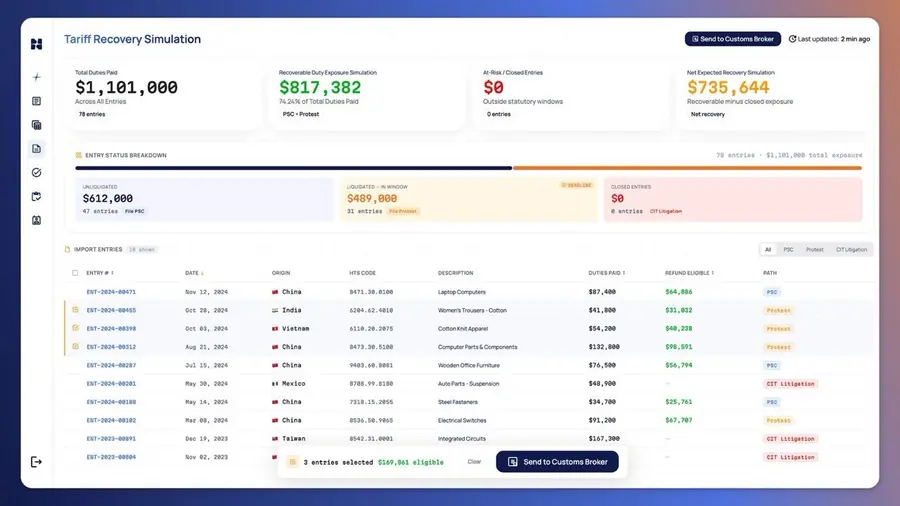Click CIT Litigation badge for Integrated Circuits
This screenshot has height=506, width=900.
(790, 439)
